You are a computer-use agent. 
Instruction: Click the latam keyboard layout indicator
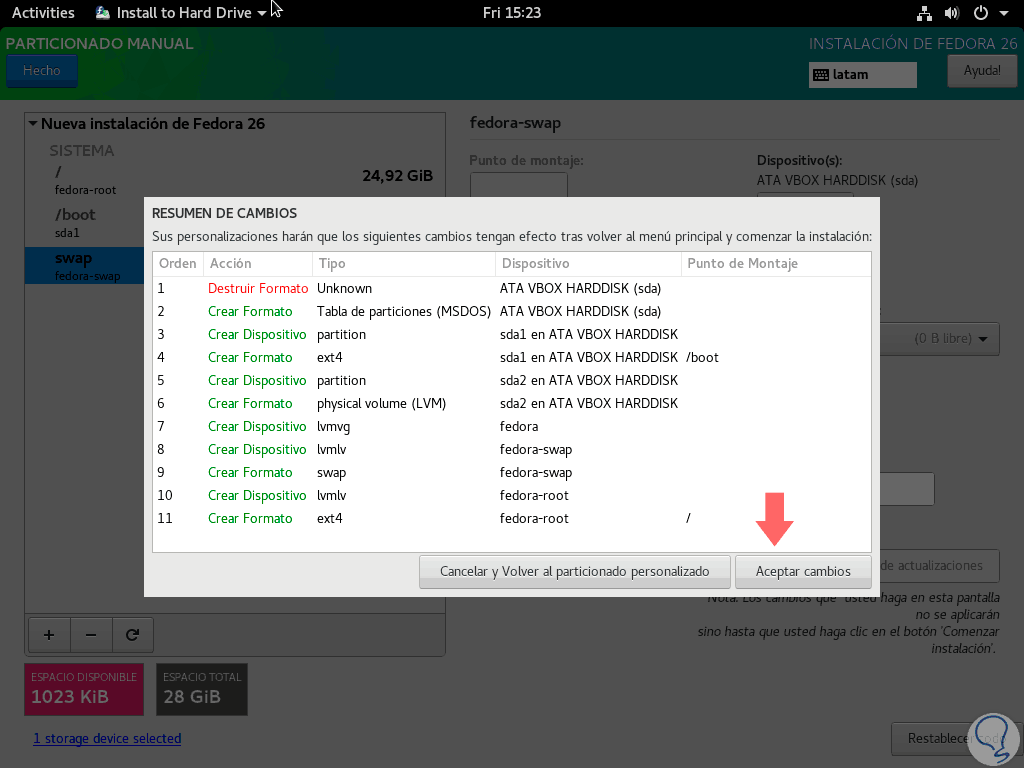[862, 74]
